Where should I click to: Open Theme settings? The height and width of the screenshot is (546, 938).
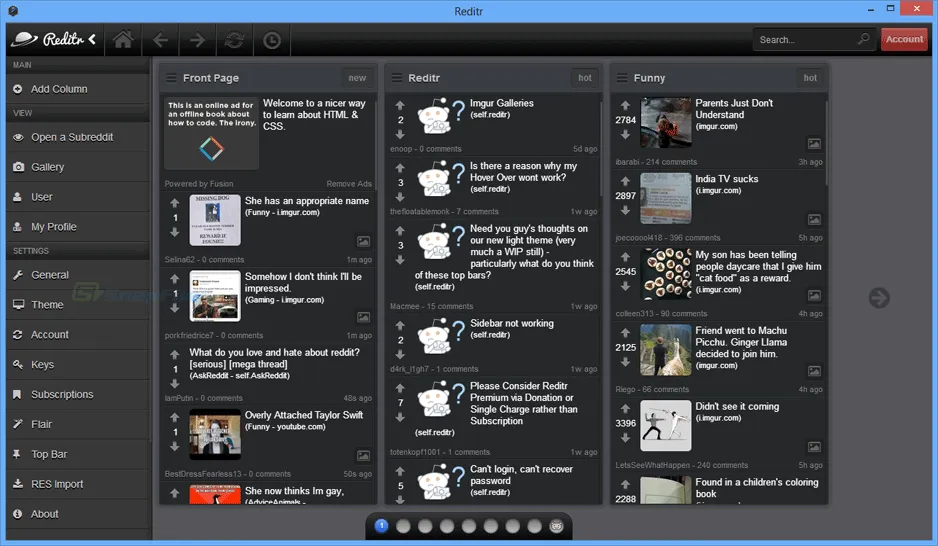pyautogui.click(x=78, y=305)
